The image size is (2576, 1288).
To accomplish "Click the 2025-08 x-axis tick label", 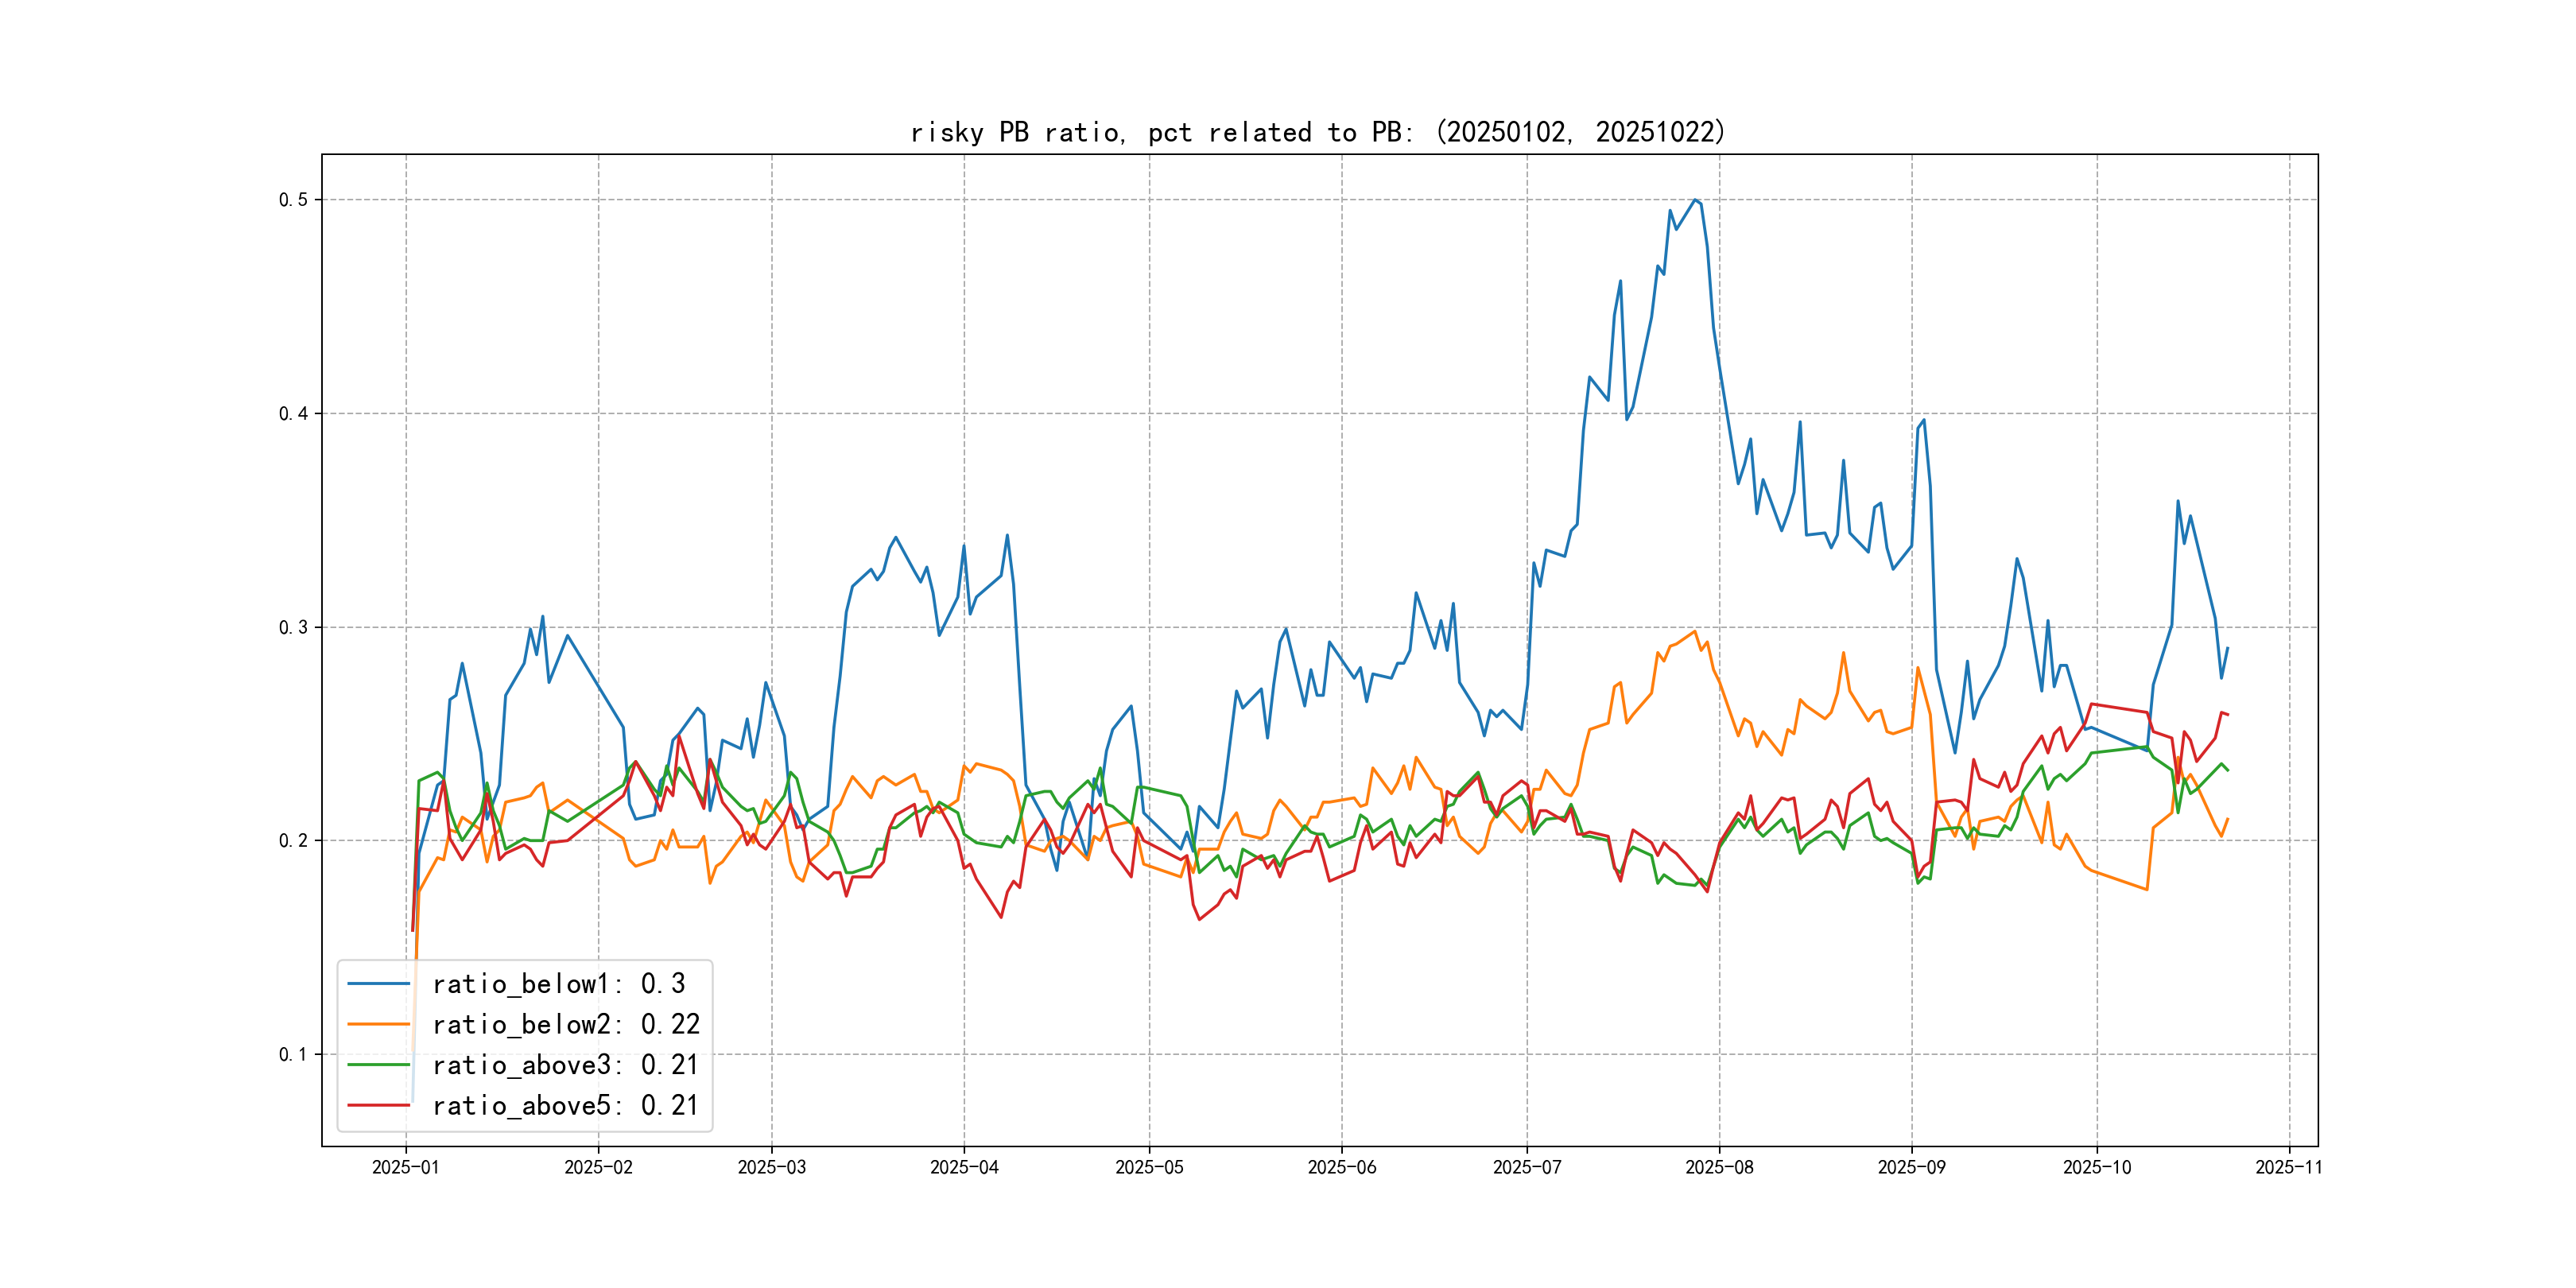I will (x=1719, y=1167).
